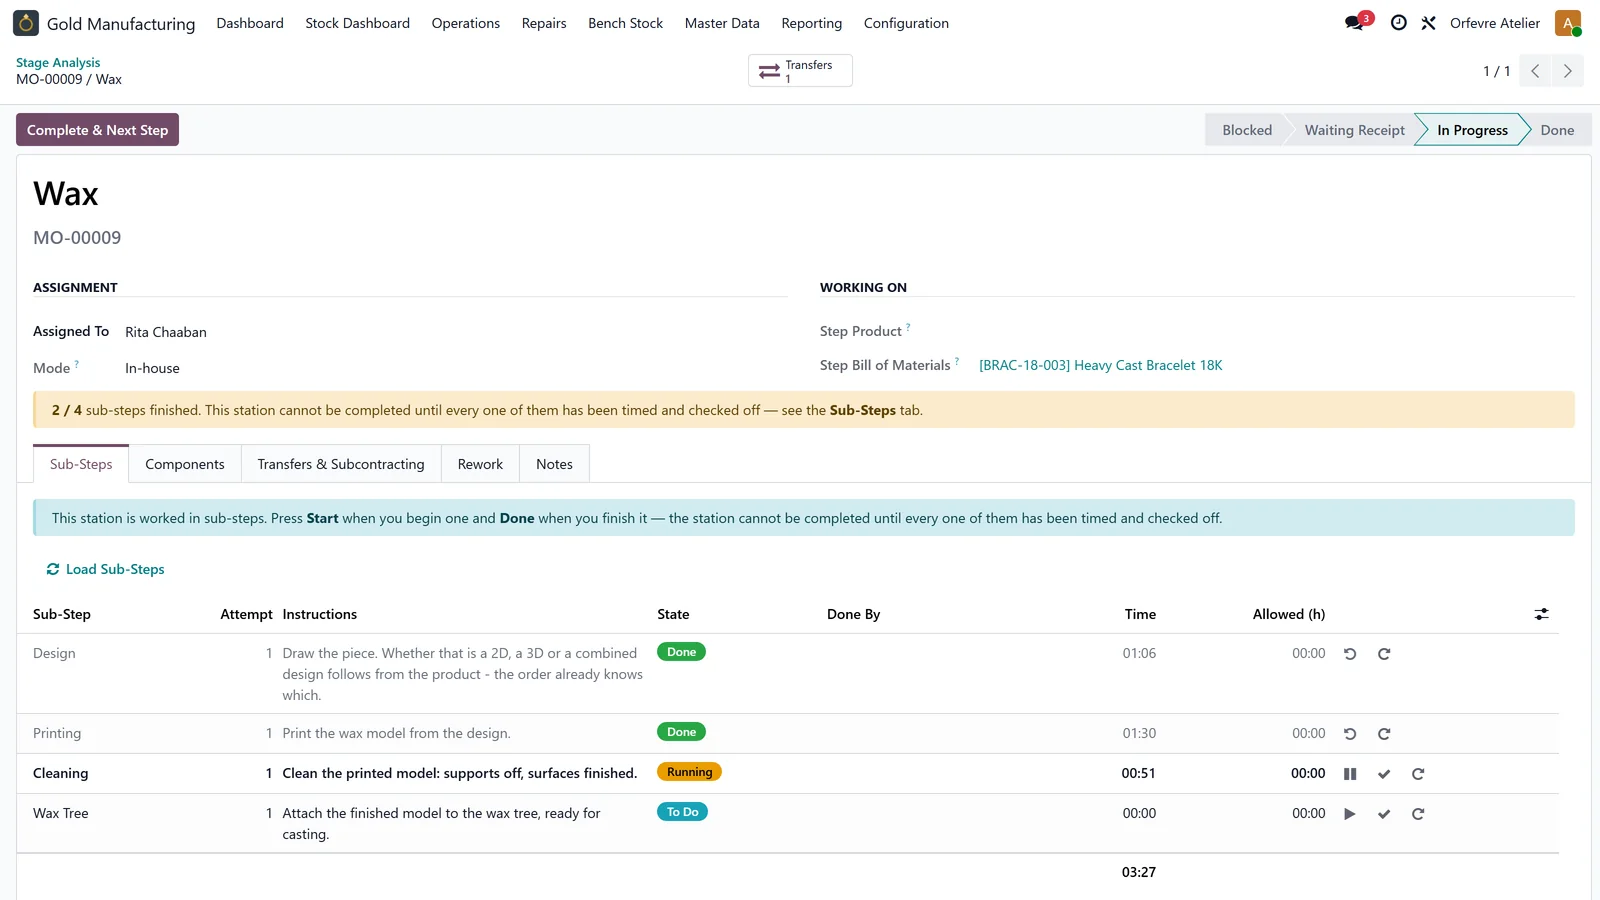The width and height of the screenshot is (1600, 900).
Task: Open the Configuration menu
Action: click(906, 23)
